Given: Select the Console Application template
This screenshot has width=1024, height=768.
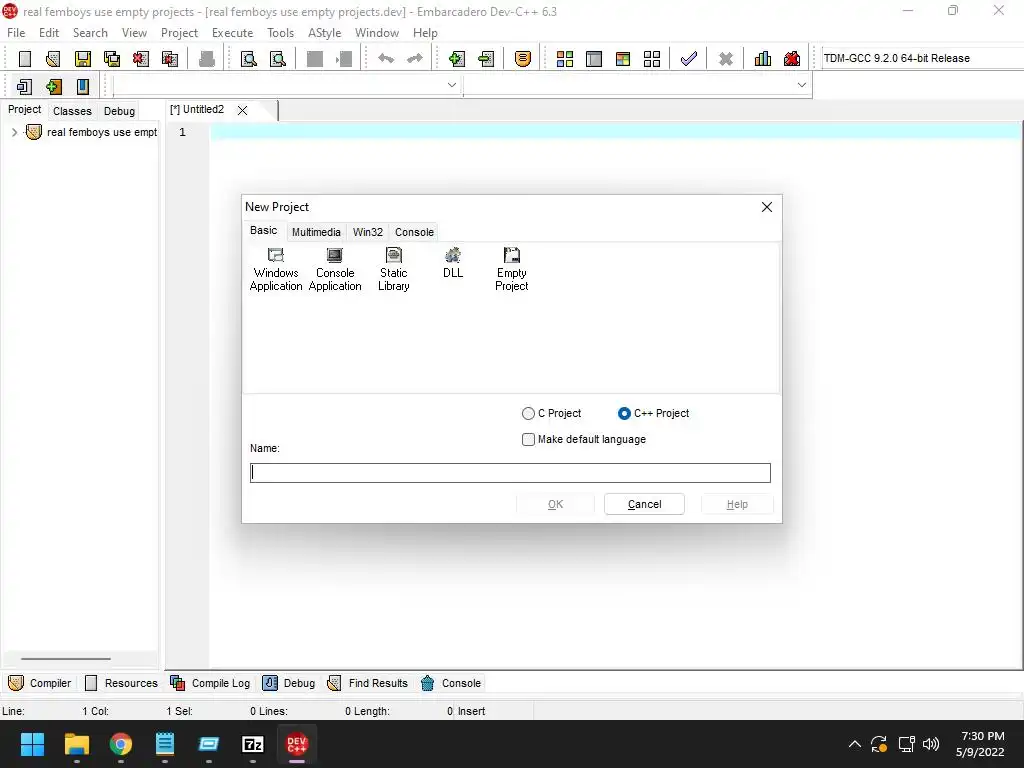Looking at the screenshot, I should tap(335, 269).
